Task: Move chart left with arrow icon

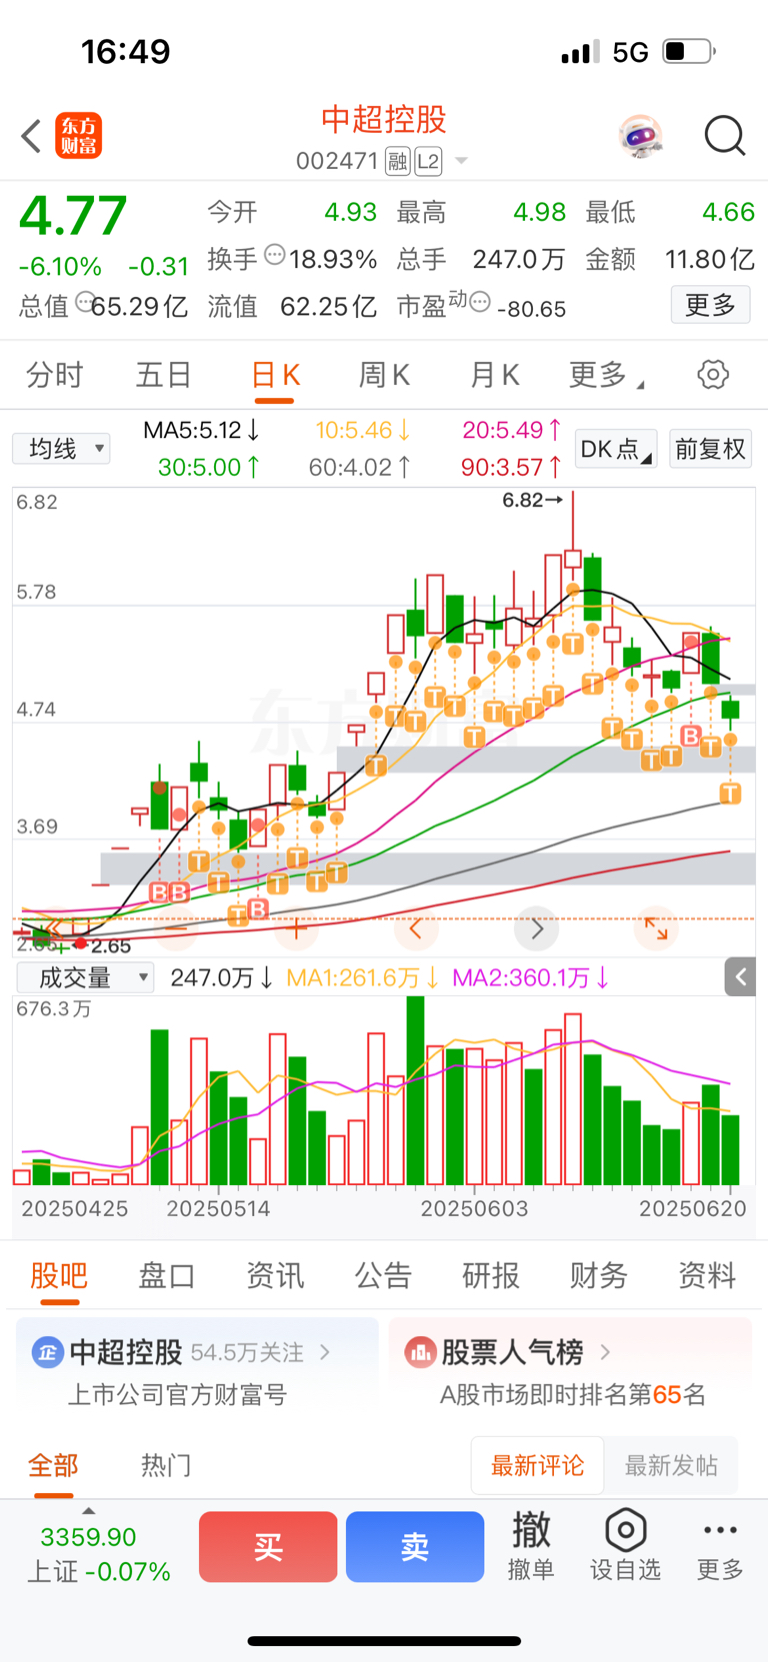Action: [x=416, y=929]
